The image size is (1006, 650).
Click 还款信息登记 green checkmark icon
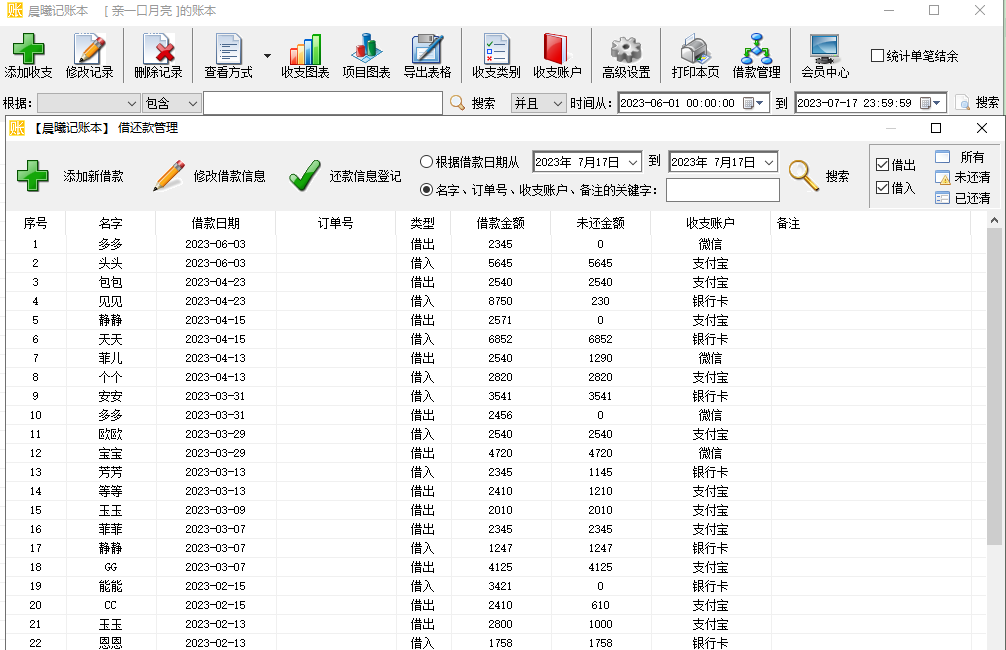pyautogui.click(x=304, y=176)
